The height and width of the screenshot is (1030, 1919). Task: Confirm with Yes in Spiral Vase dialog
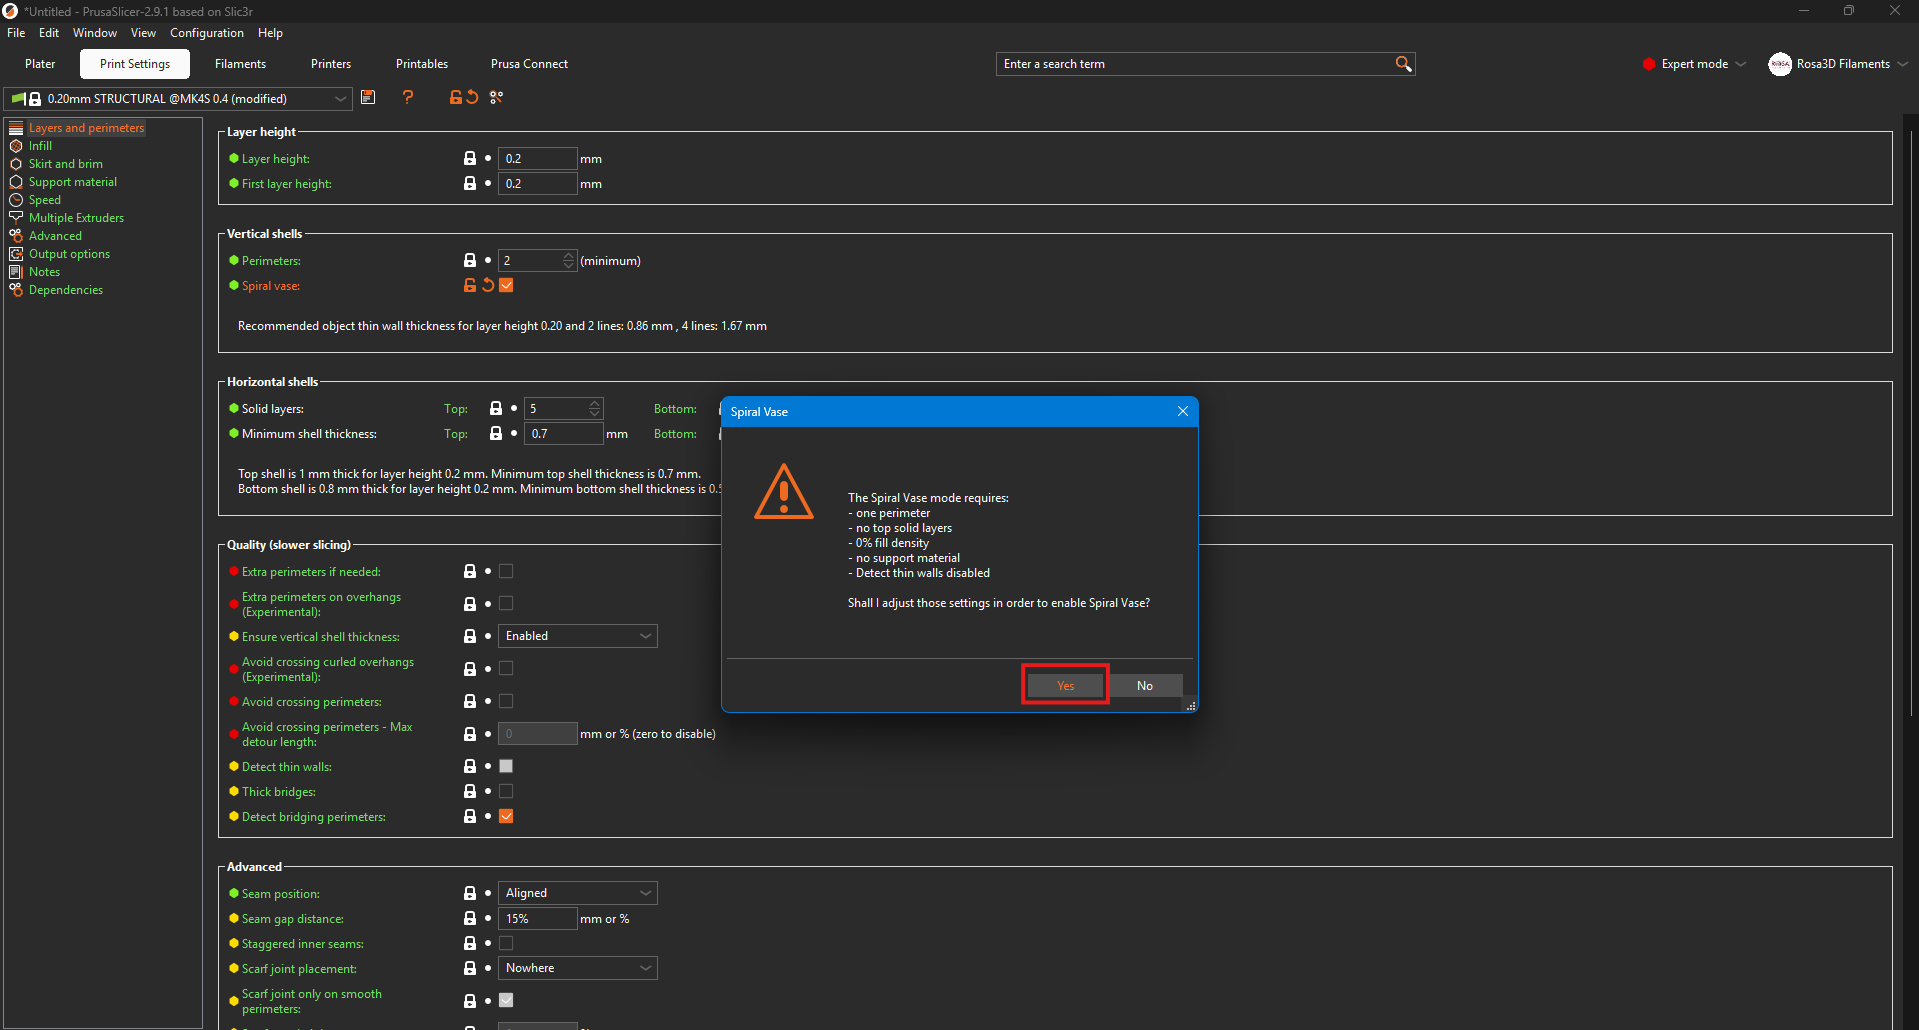[1065, 685]
